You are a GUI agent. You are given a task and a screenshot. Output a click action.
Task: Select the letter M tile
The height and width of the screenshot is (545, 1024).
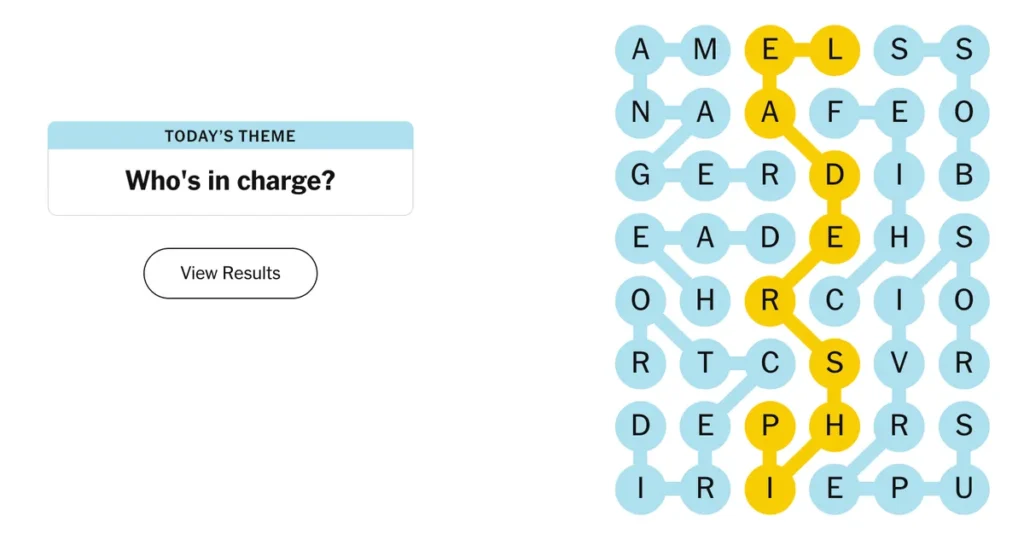(x=705, y=50)
